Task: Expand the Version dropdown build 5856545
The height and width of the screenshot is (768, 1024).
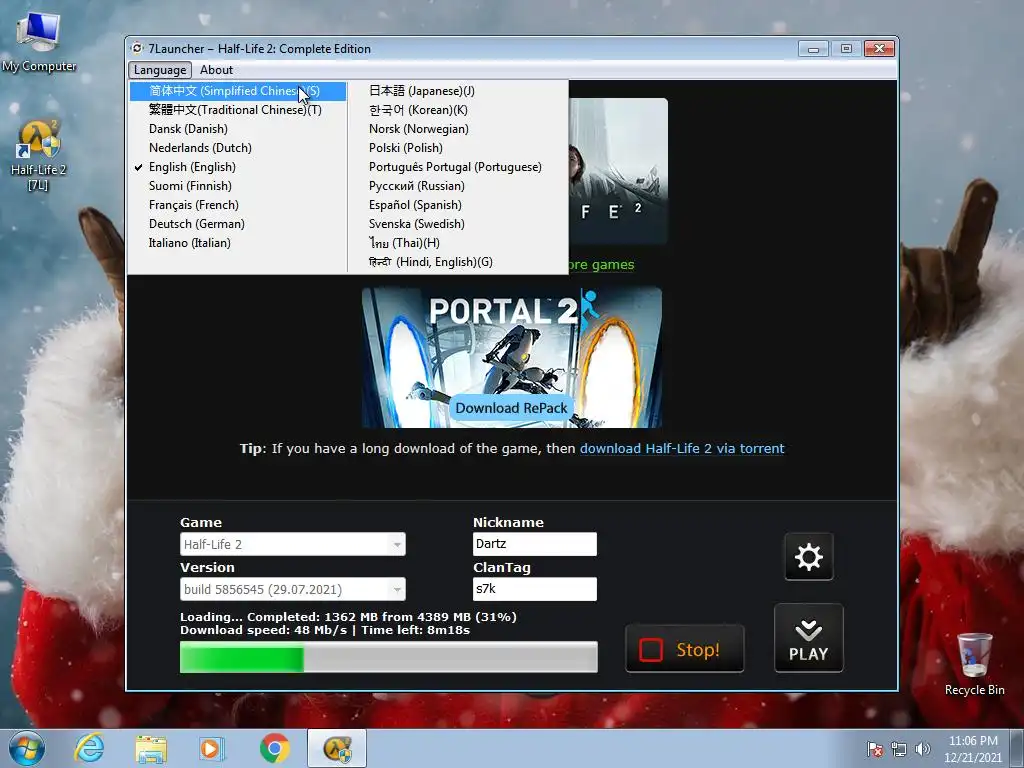Action: (293, 589)
